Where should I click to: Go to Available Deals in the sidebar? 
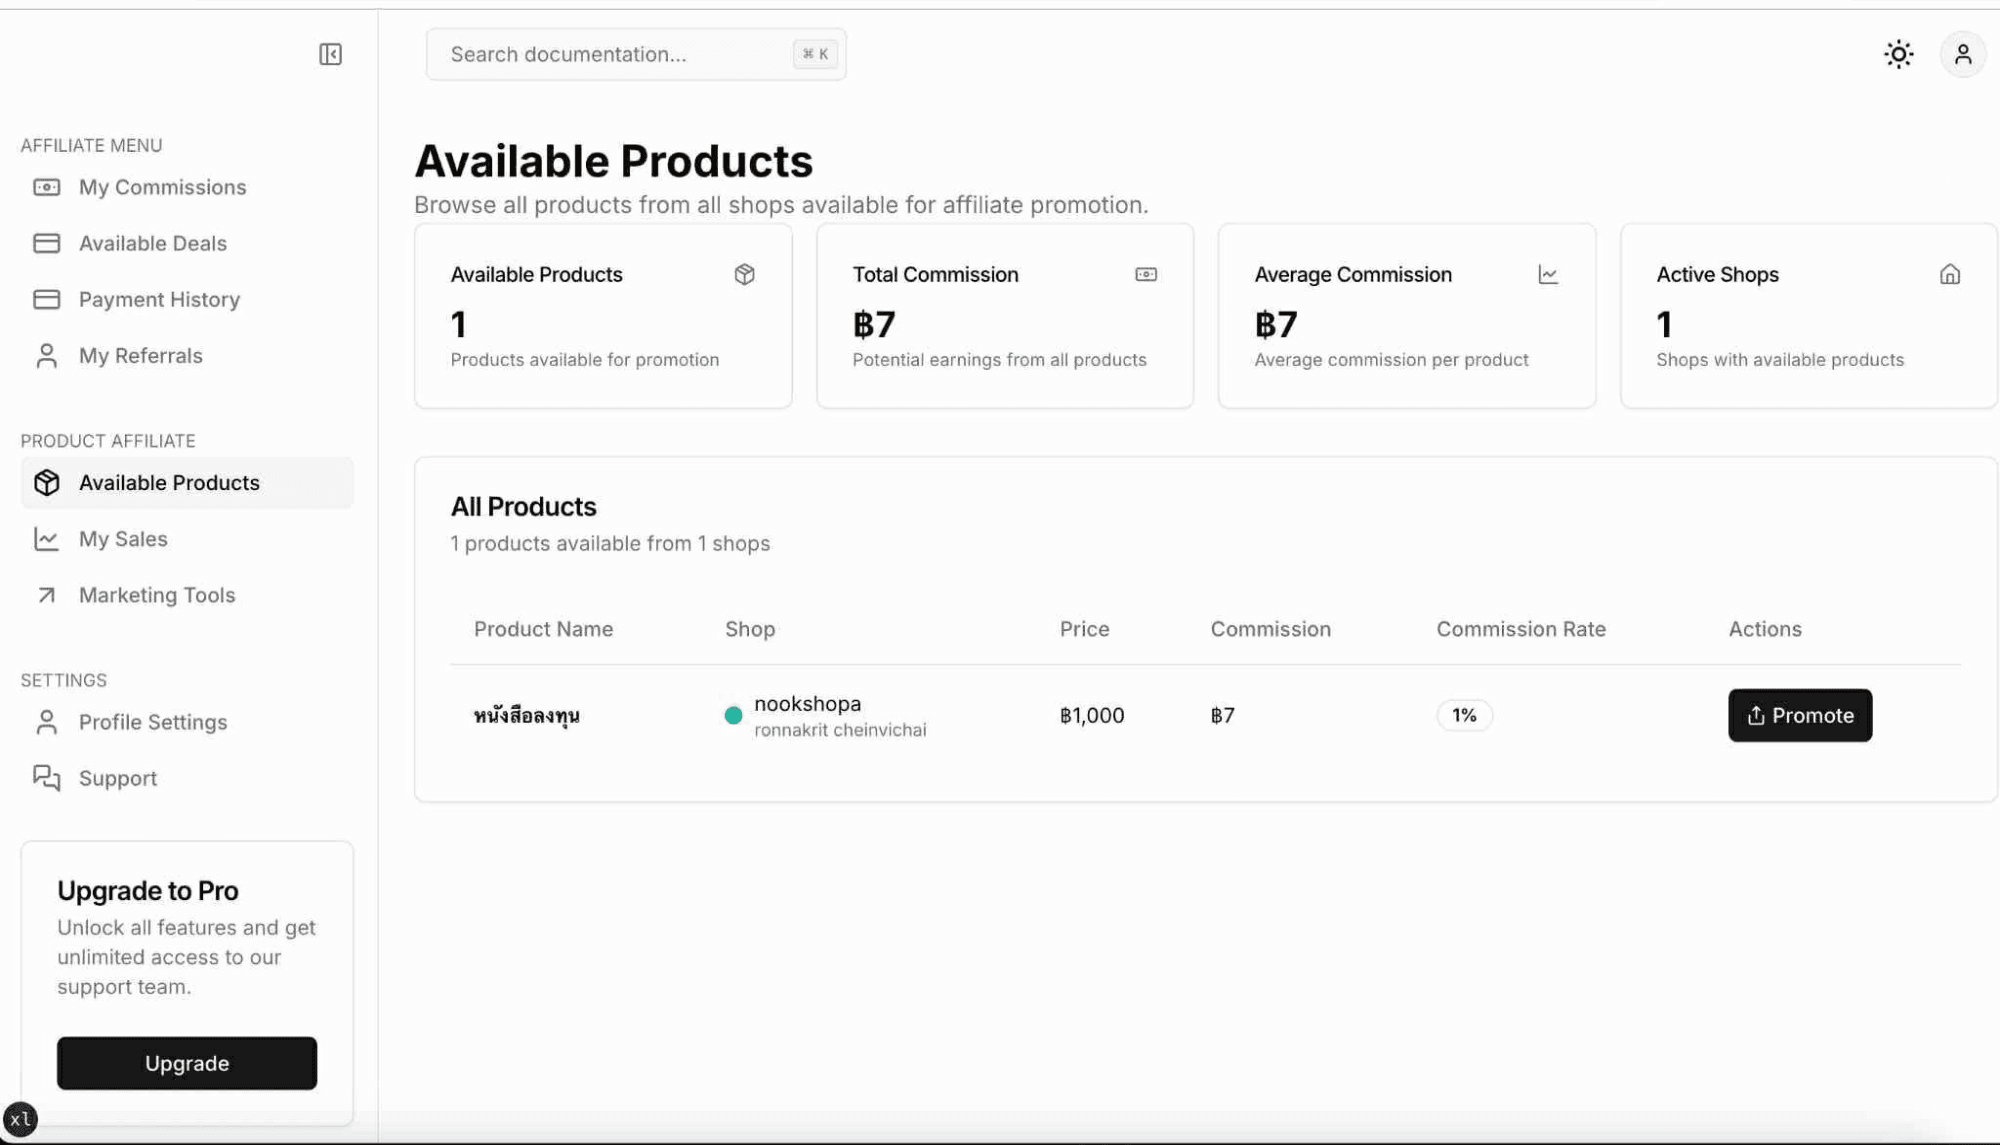click(152, 243)
